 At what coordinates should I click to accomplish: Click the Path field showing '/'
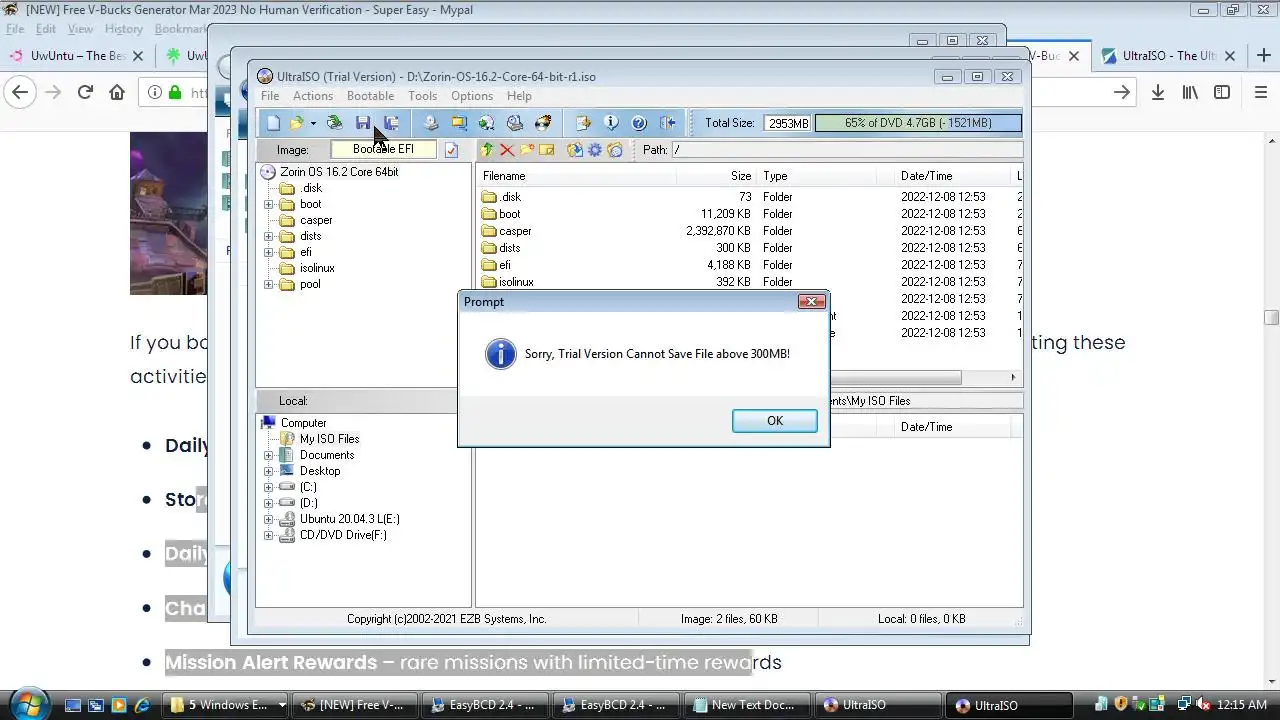pyautogui.click(x=846, y=150)
